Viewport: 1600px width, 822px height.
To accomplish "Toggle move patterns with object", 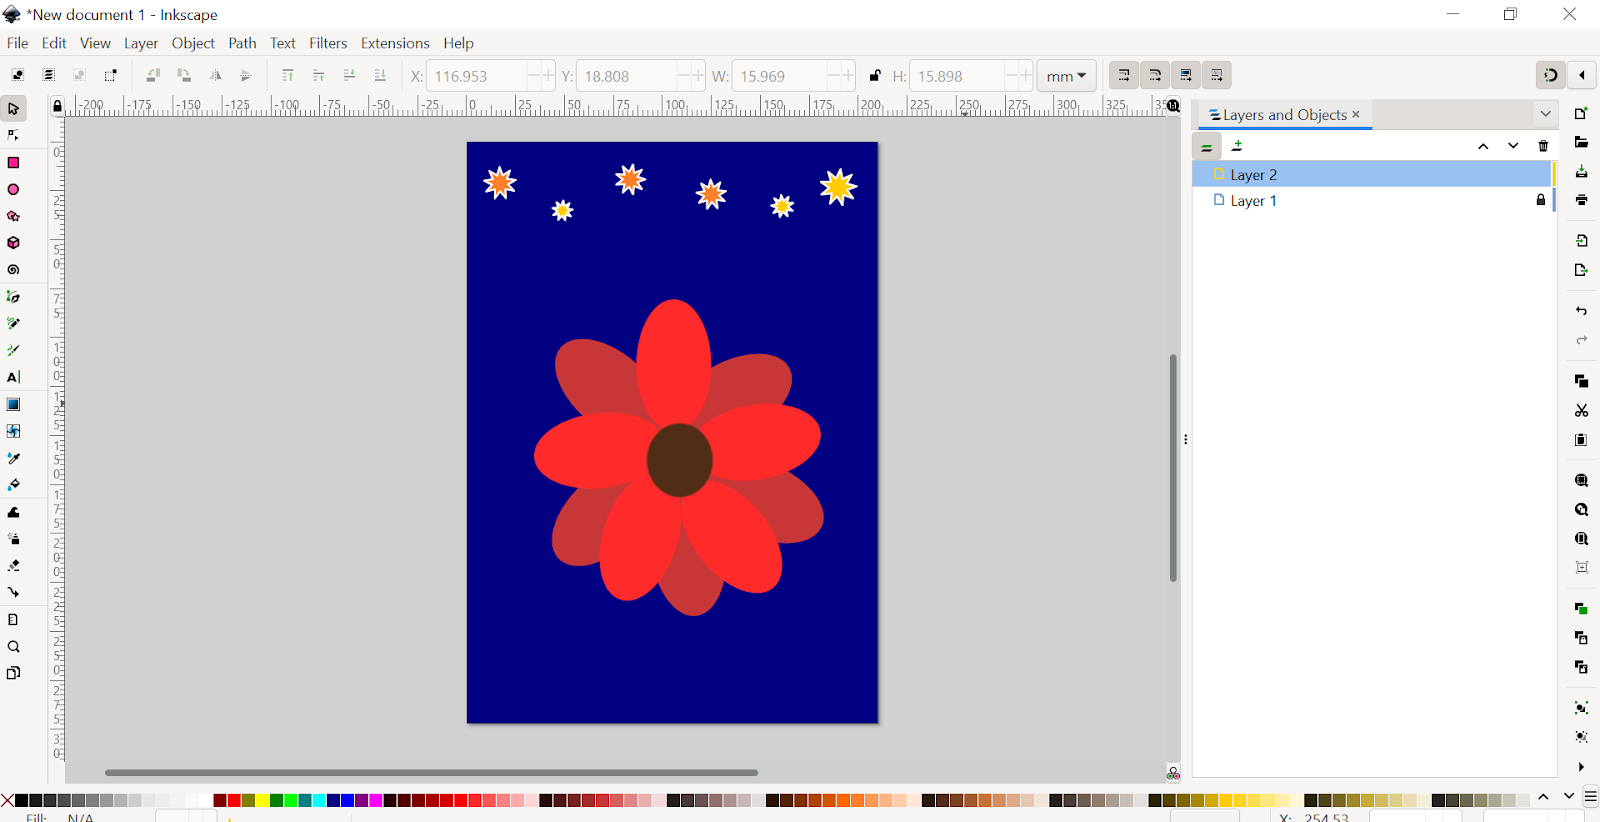I will tap(1217, 75).
